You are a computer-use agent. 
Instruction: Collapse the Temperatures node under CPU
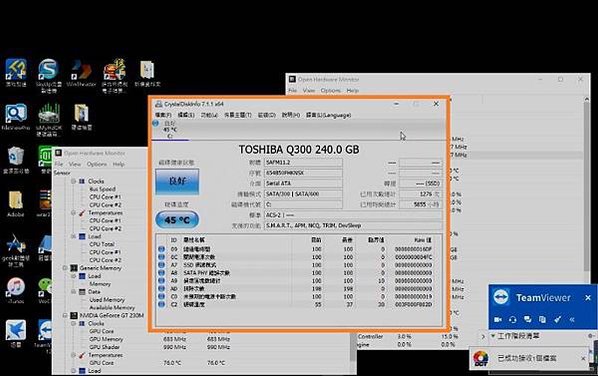tap(73, 213)
